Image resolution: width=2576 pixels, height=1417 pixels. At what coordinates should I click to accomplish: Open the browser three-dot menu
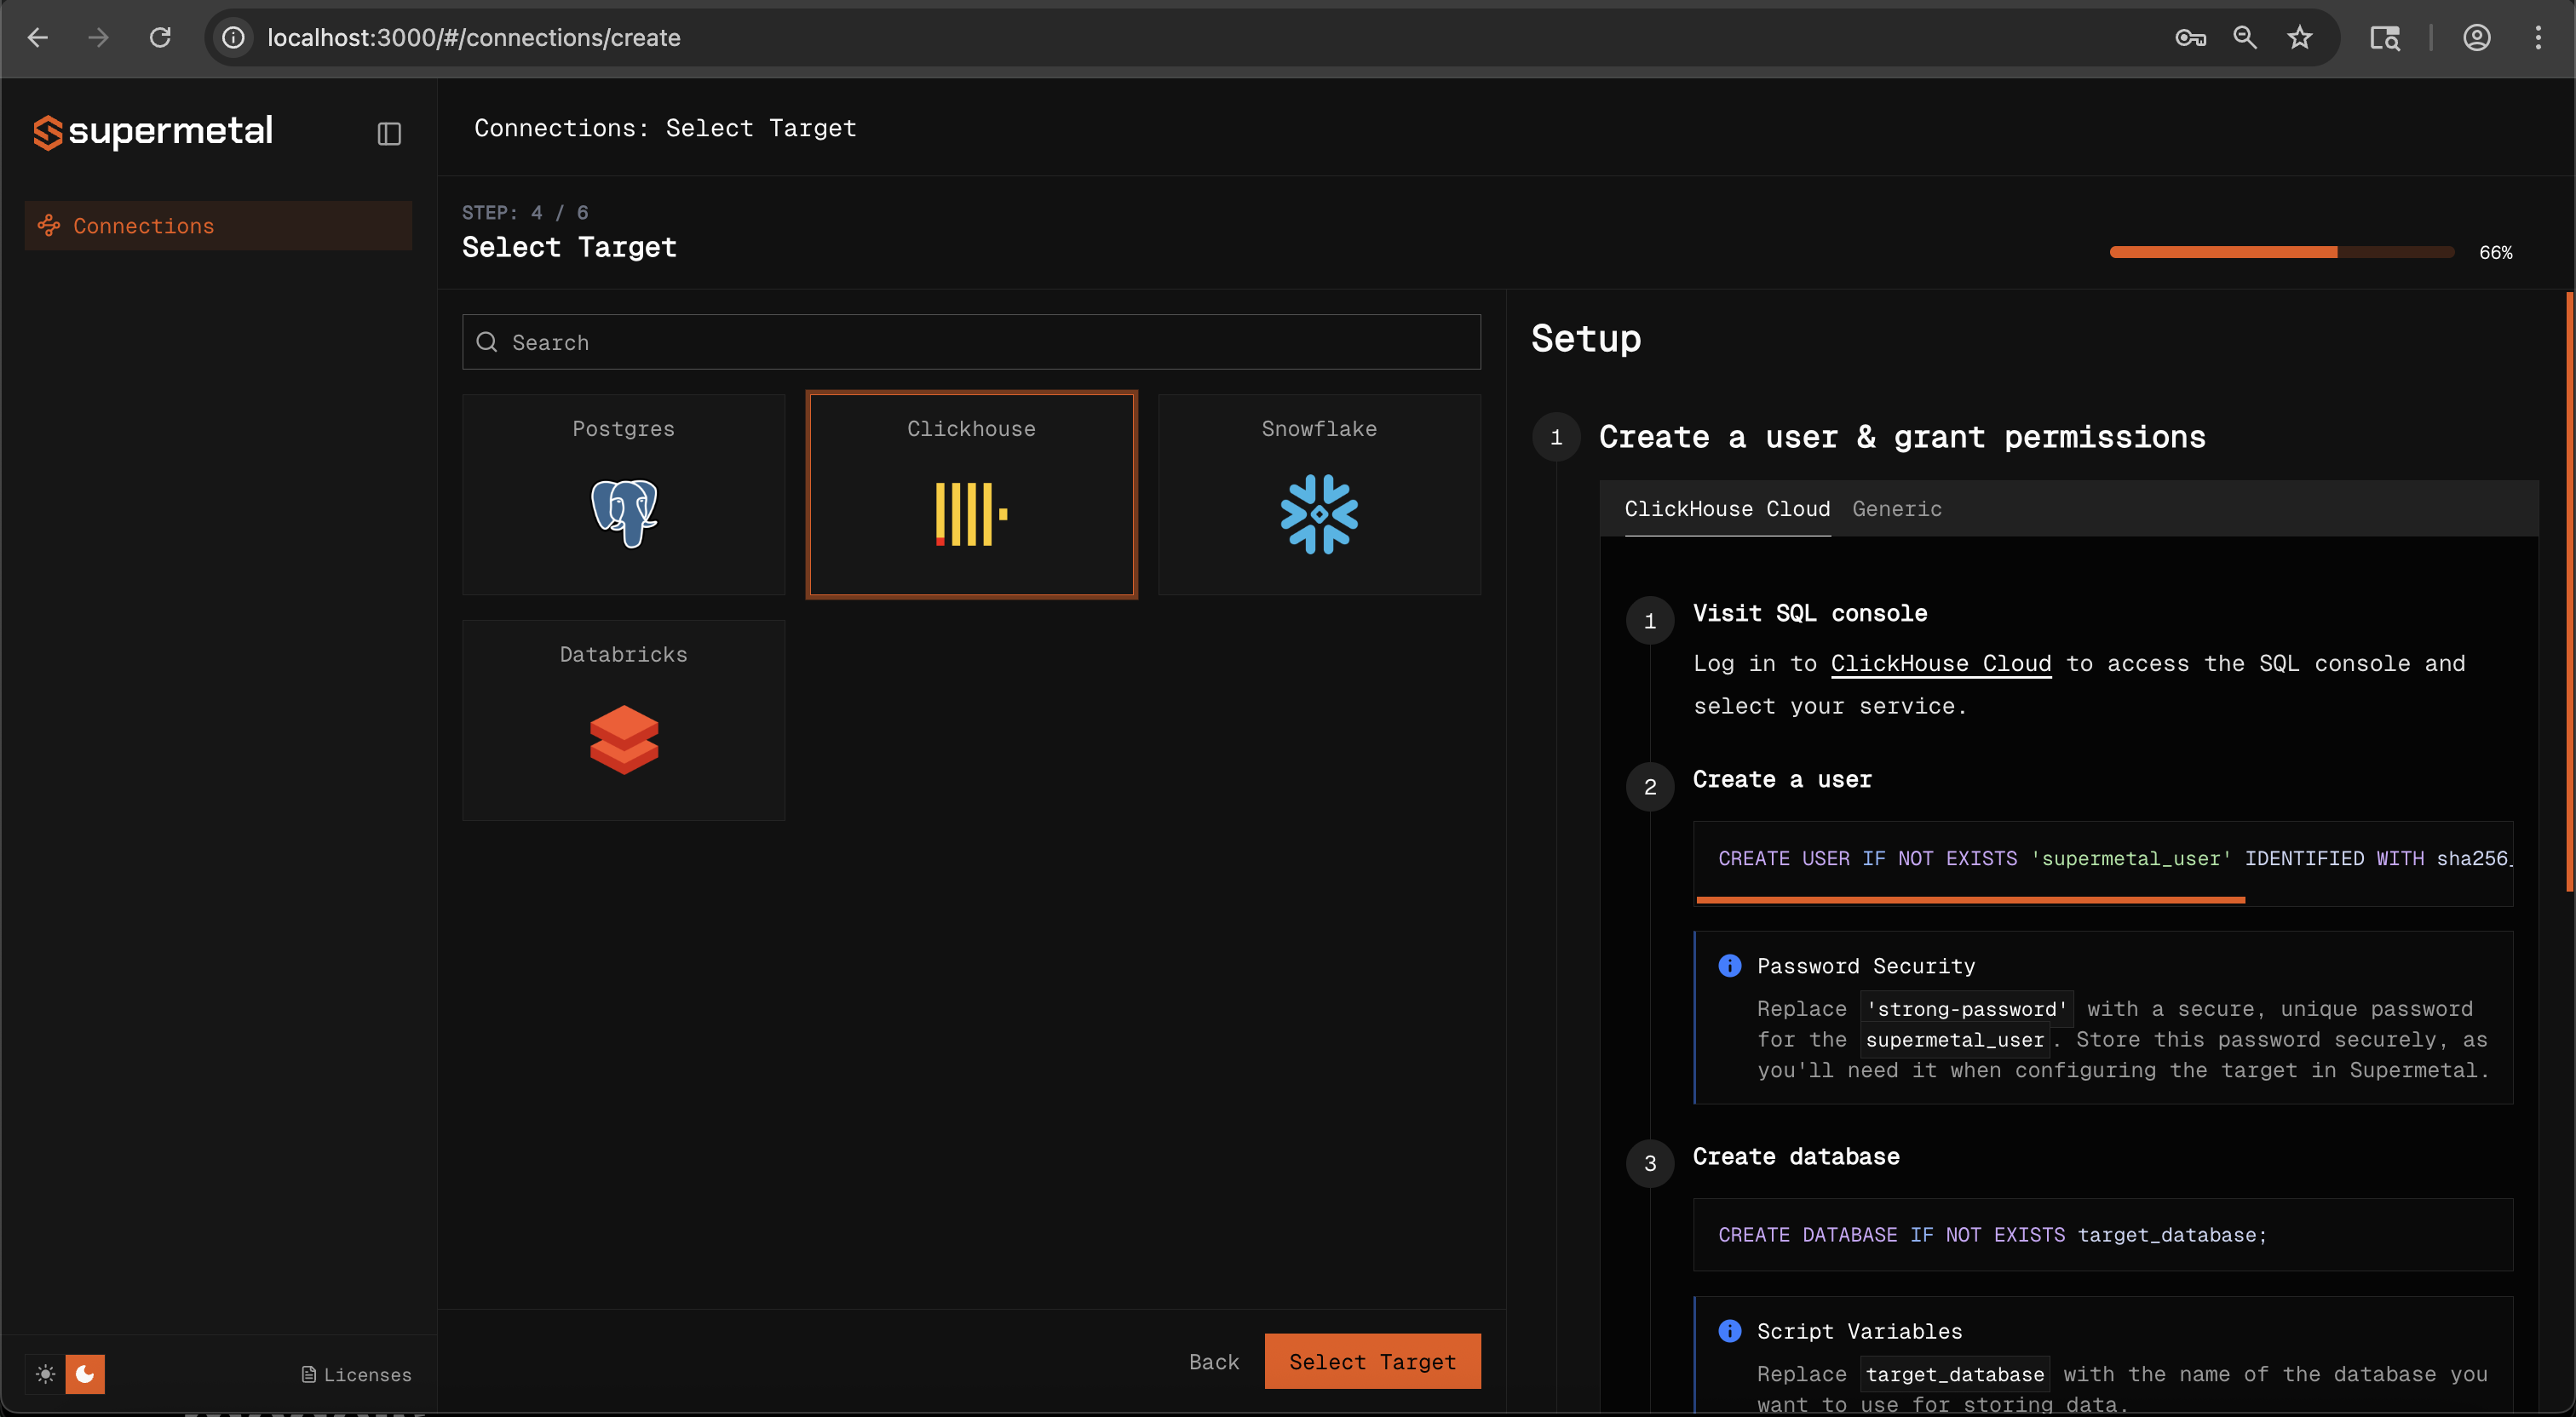[x=2539, y=37]
